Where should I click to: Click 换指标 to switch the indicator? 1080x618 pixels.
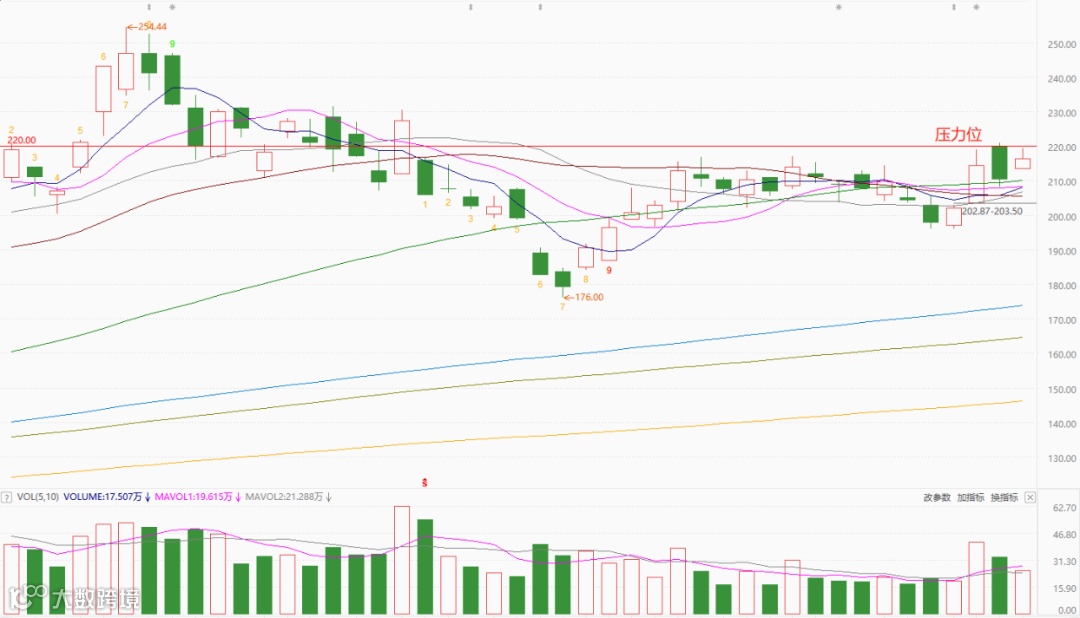coord(1004,497)
